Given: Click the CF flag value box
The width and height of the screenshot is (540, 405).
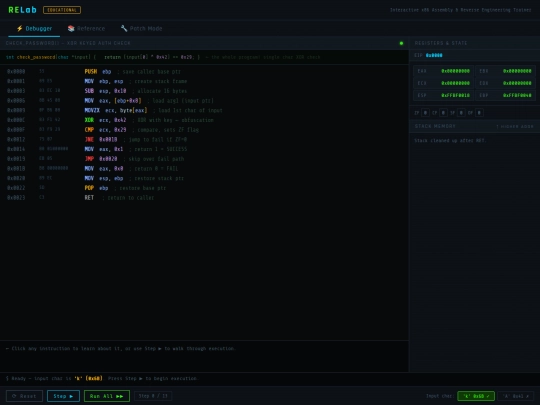Looking at the screenshot, I should click(x=443, y=113).
